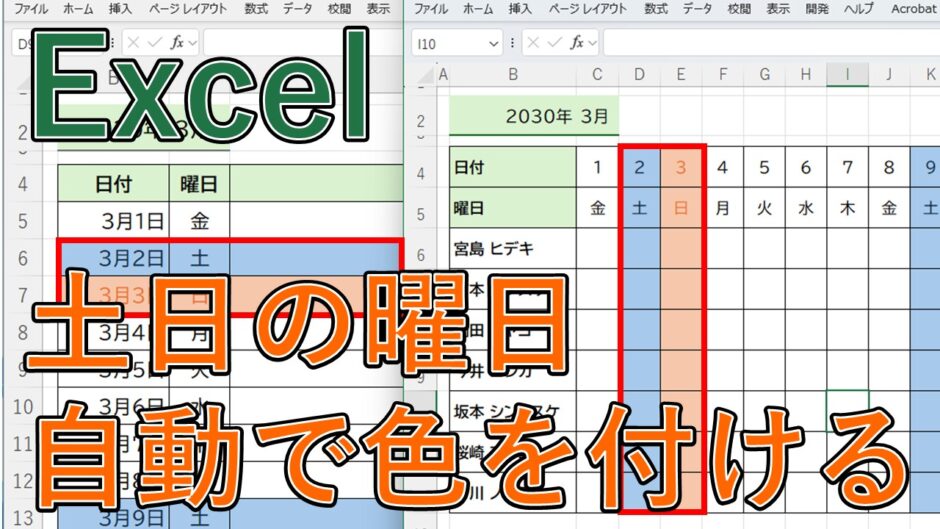Click the date cell 7 in right window
940x529 pixels.
847,167
